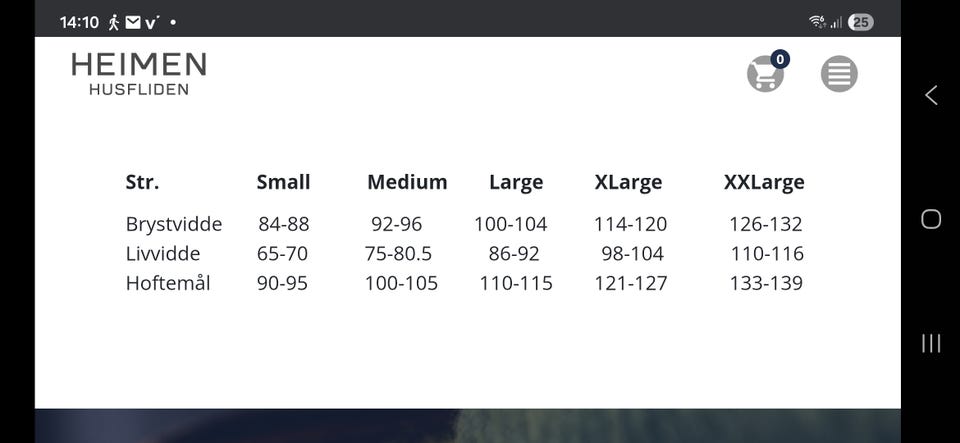Open the shopping cart icon

click(x=765, y=75)
